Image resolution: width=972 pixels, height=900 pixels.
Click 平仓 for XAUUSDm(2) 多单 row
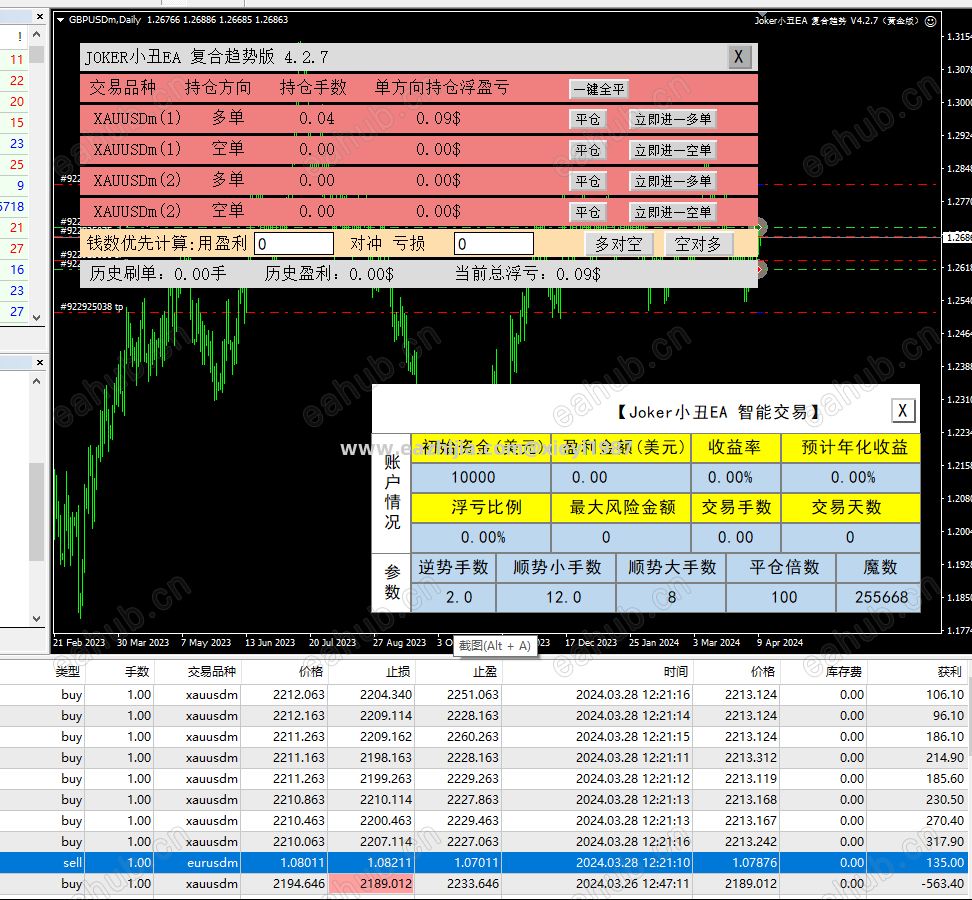(x=588, y=181)
